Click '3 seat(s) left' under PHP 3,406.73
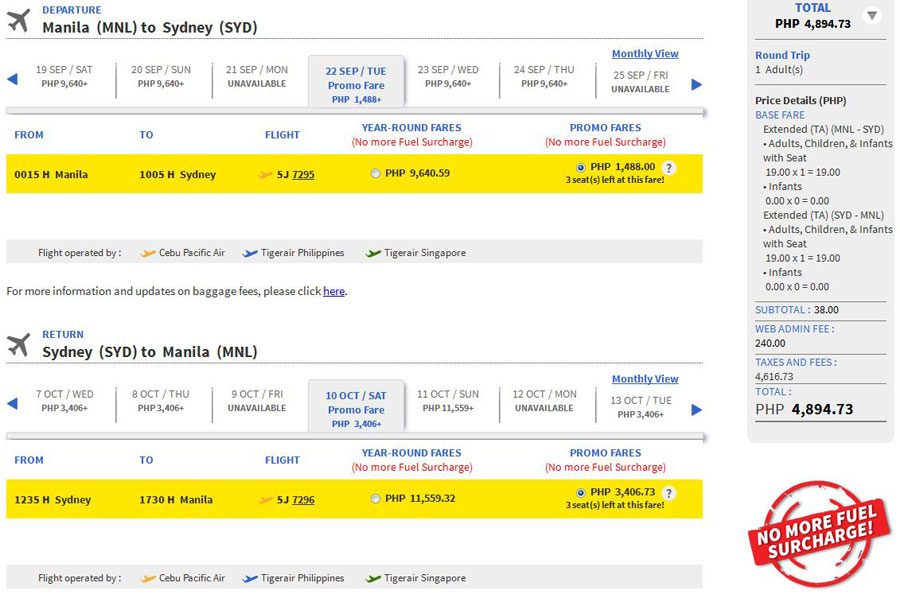Screen dimensions: 900x598 (615, 505)
